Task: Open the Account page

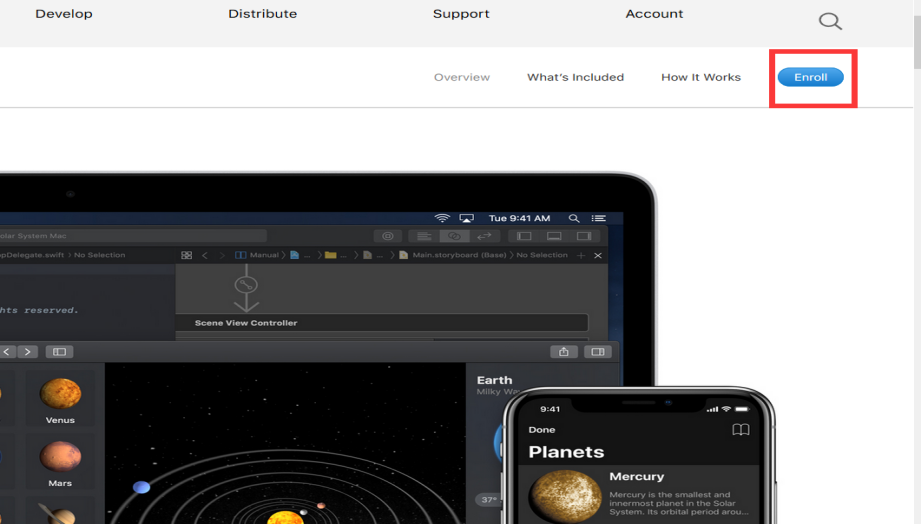Action: [654, 14]
